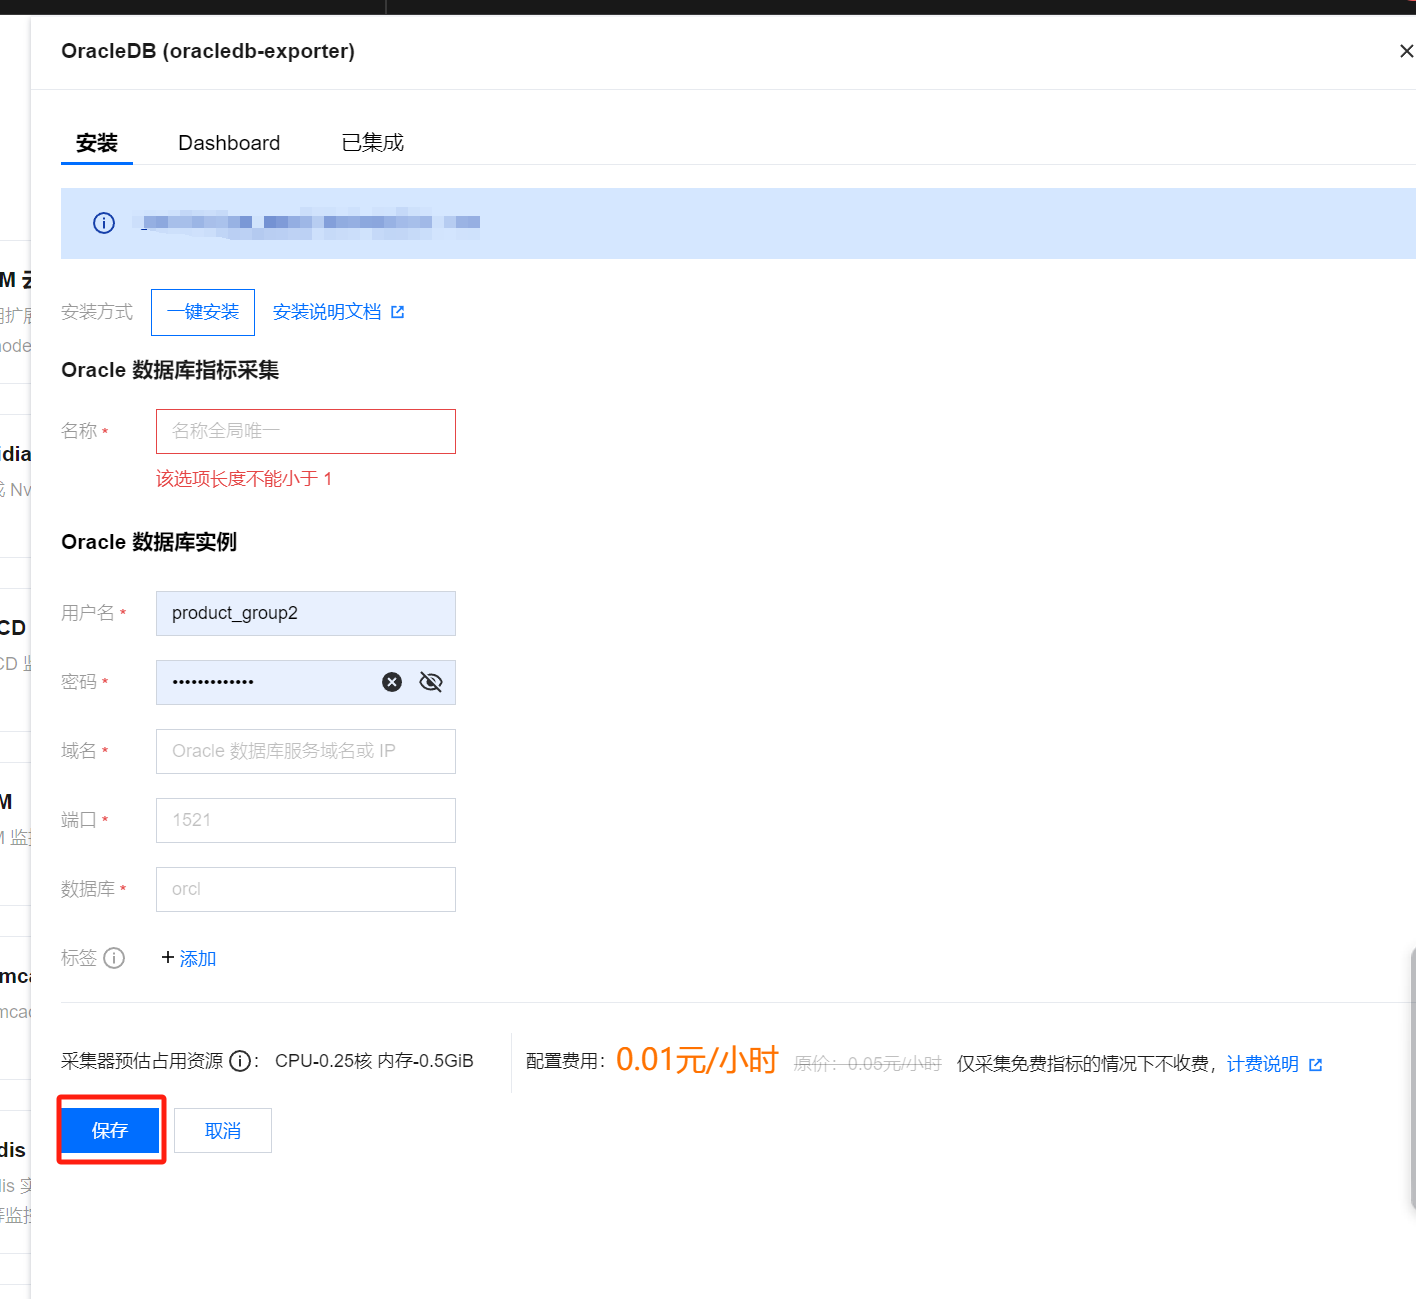Click the heading Oracle 数据库指标采集
Viewport: 1416px width, 1299px height.
pos(170,370)
